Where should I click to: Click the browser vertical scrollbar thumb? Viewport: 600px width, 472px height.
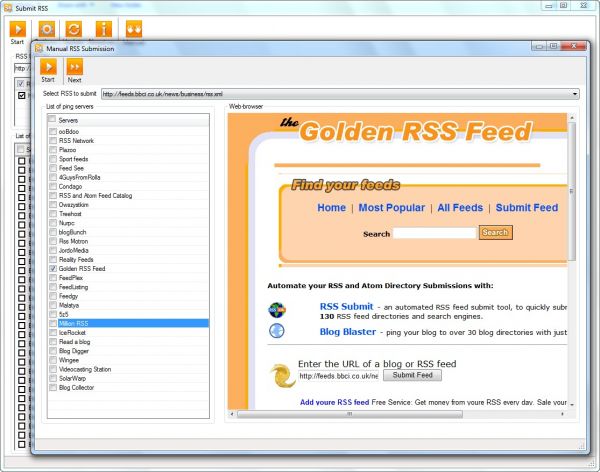571,191
